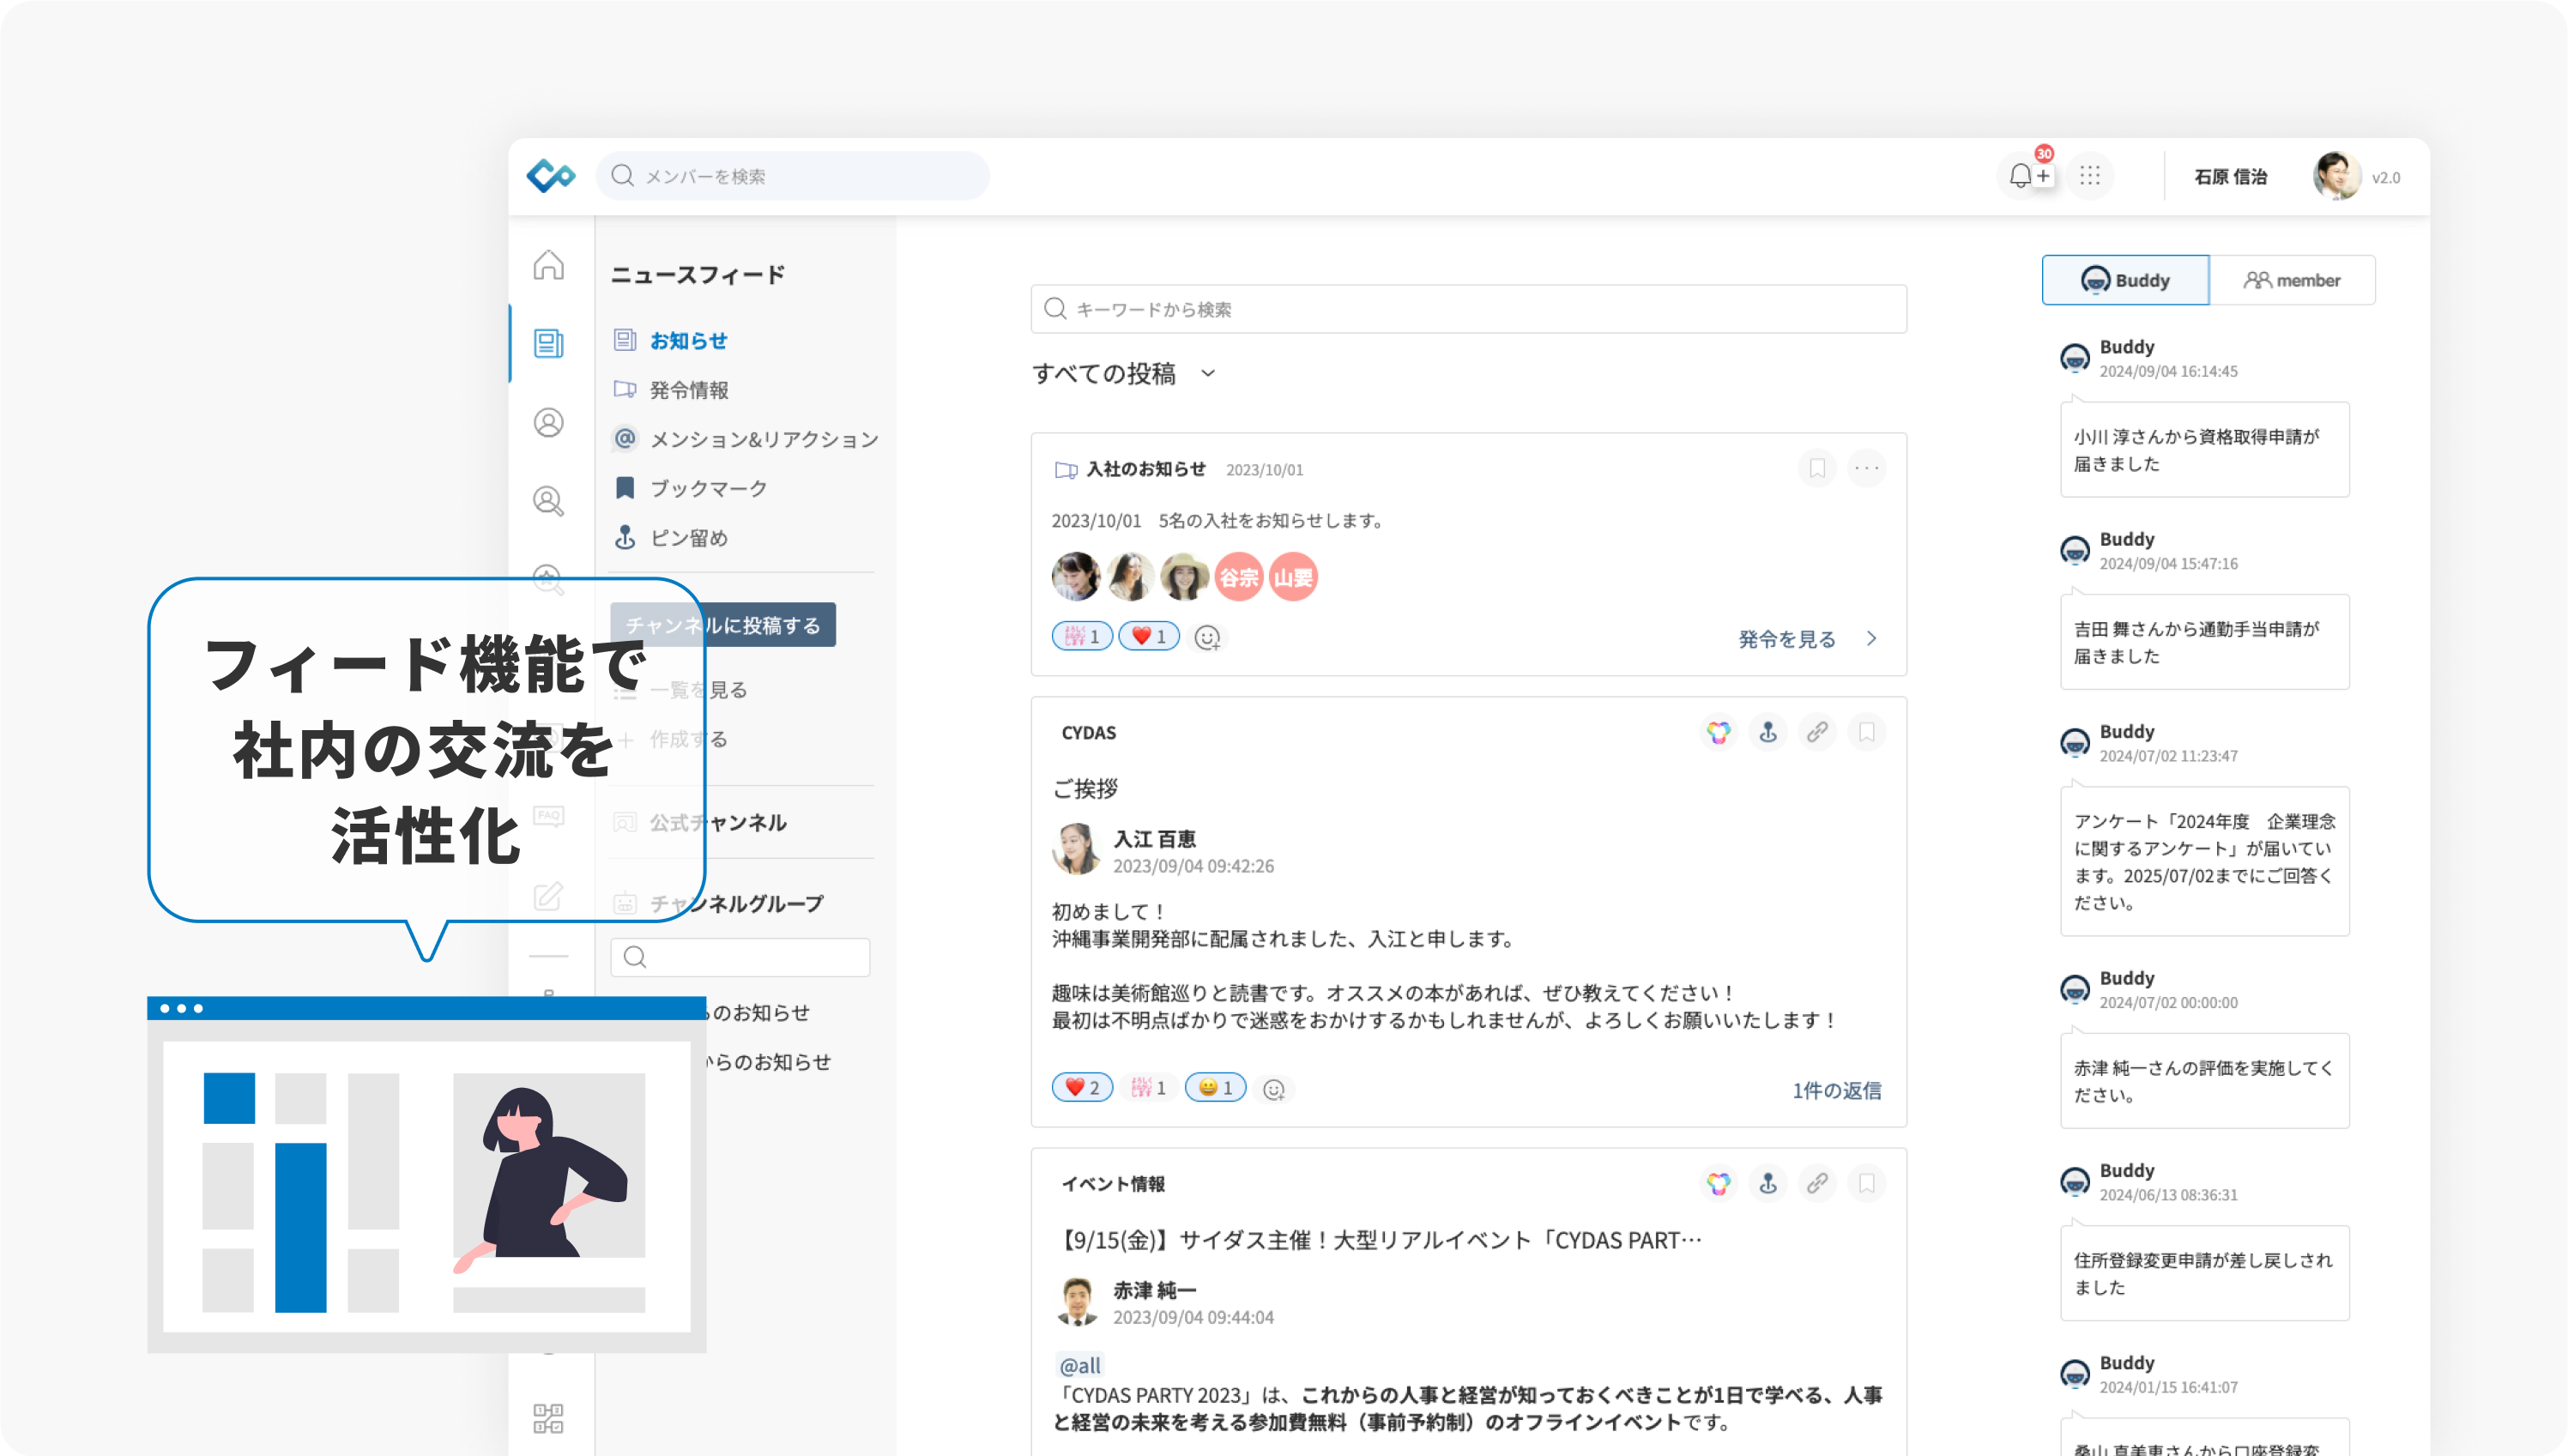Select ピン留め menu item
The width and height of the screenshot is (2568, 1456).
688,537
